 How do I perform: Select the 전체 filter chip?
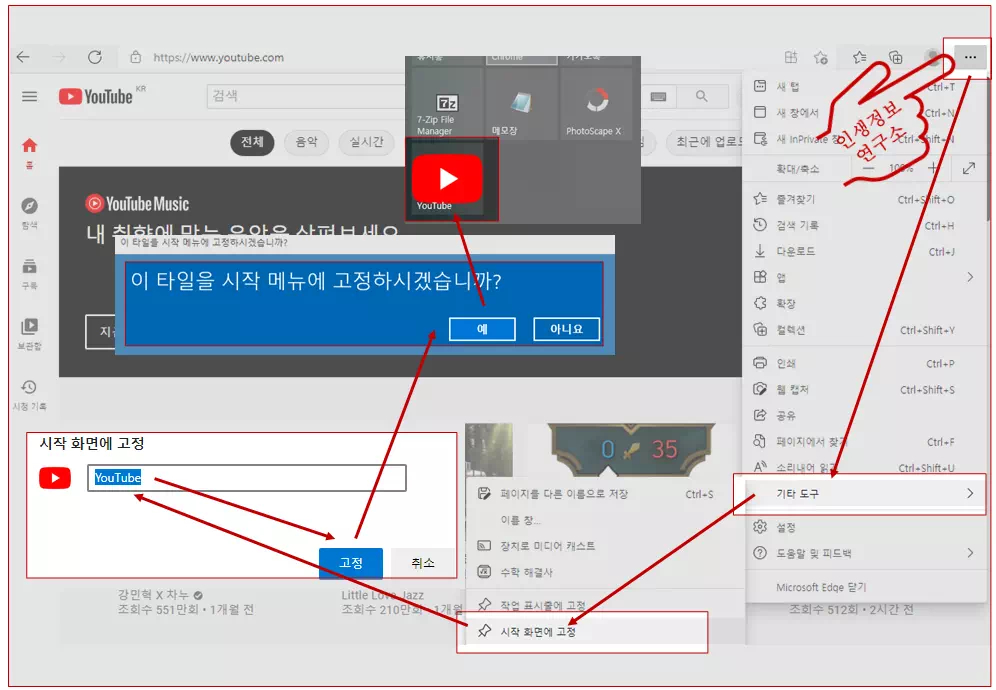(x=252, y=142)
